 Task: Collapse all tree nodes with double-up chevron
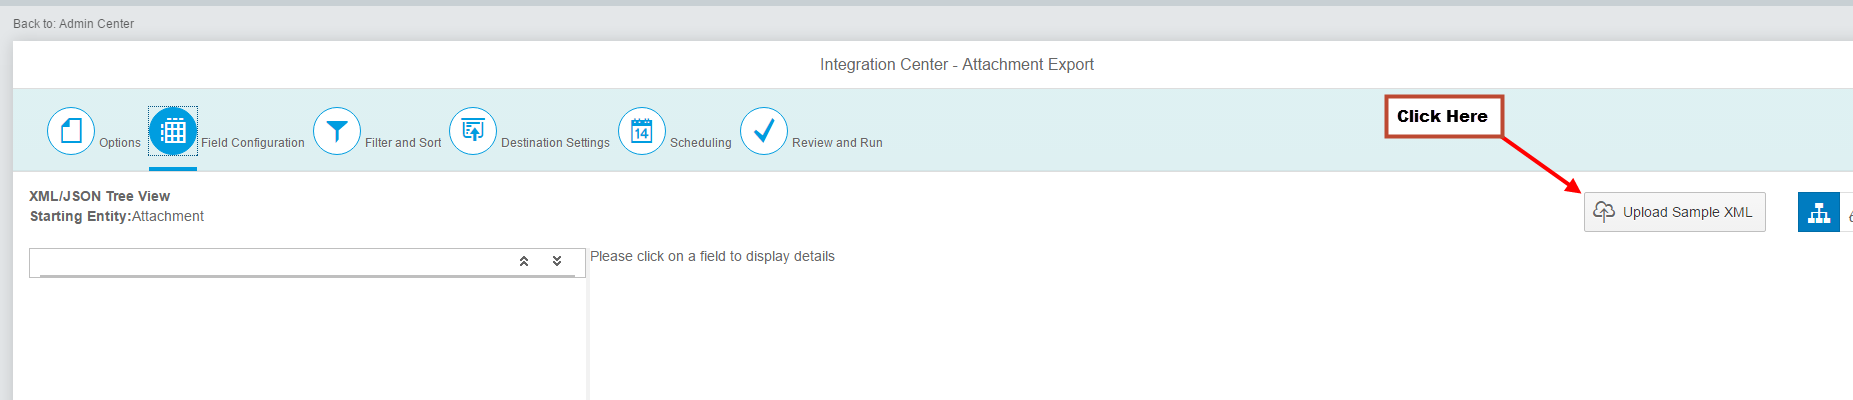tap(524, 261)
